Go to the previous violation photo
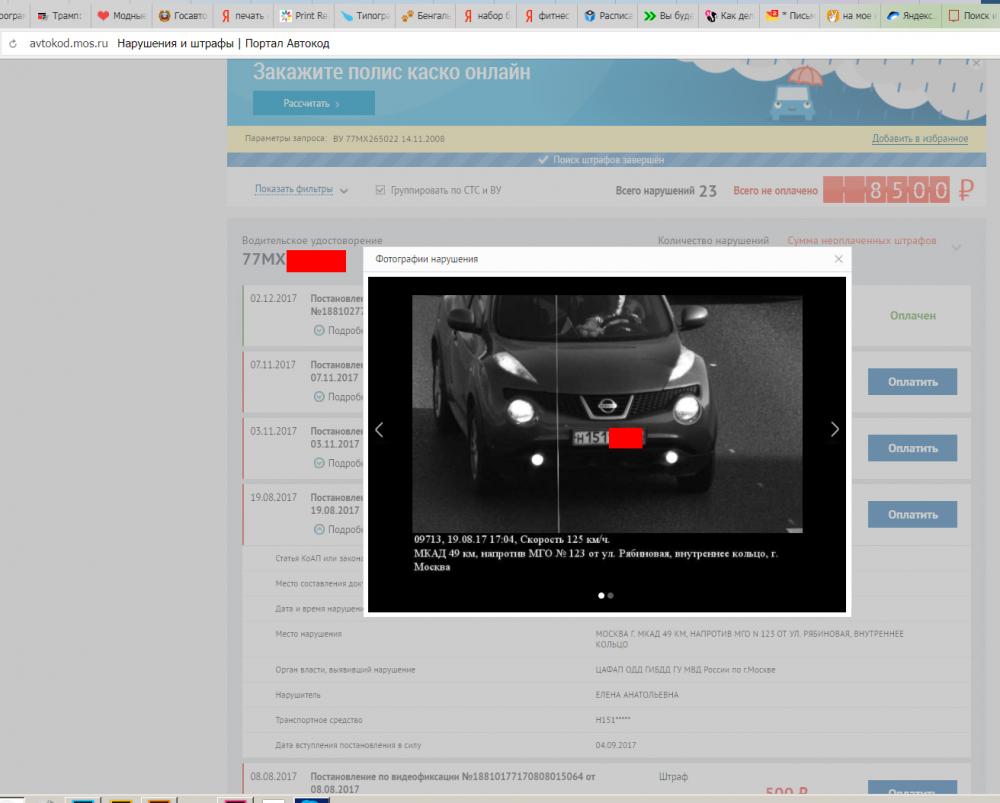The image size is (1000, 803). (379, 429)
